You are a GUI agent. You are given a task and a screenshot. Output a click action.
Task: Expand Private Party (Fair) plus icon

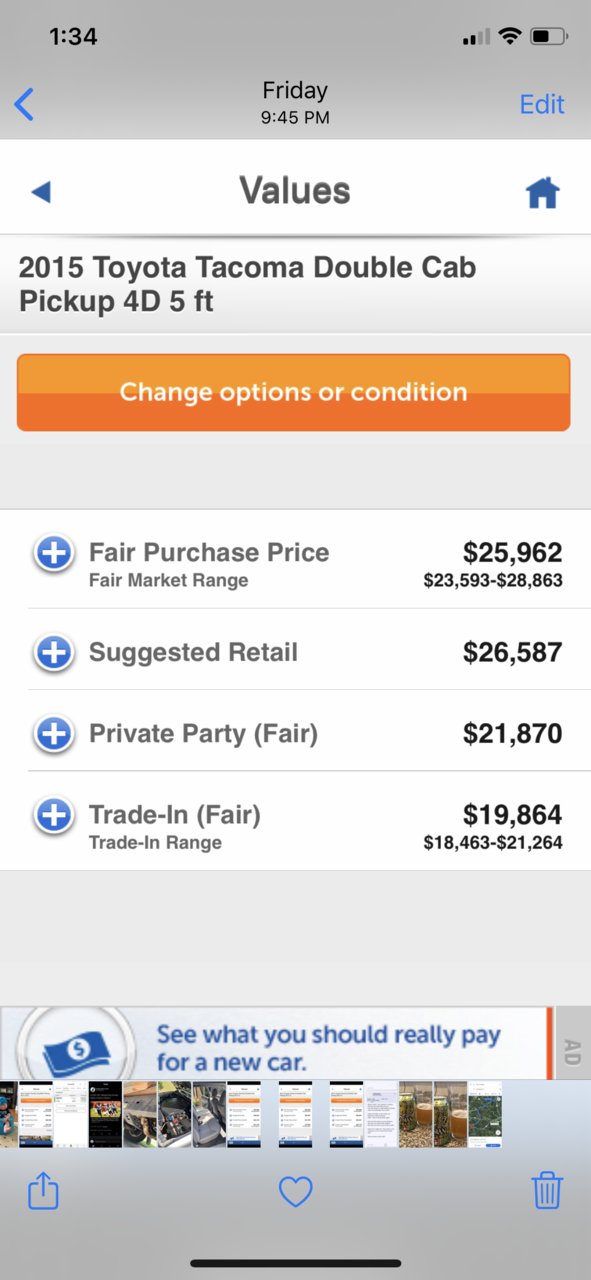(x=53, y=734)
